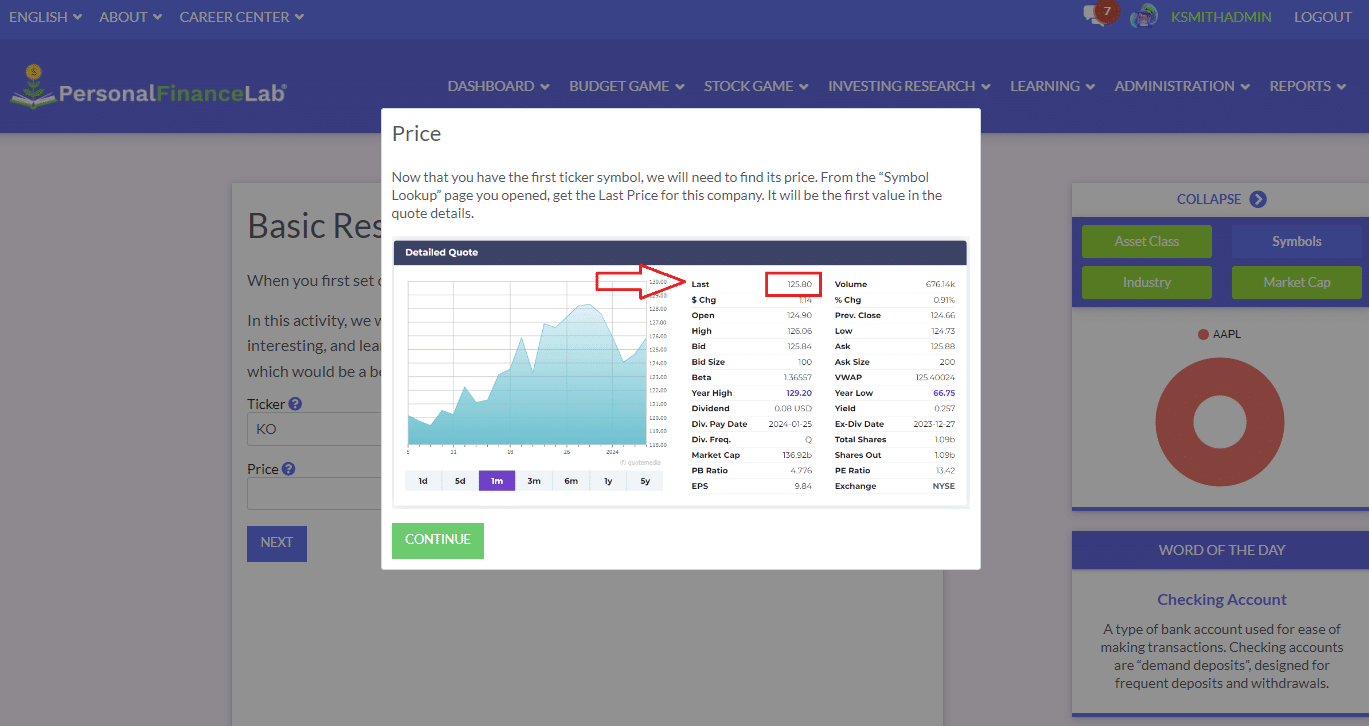Select the 5y chart timeframe
Image resolution: width=1369 pixels, height=726 pixels.
644,480
